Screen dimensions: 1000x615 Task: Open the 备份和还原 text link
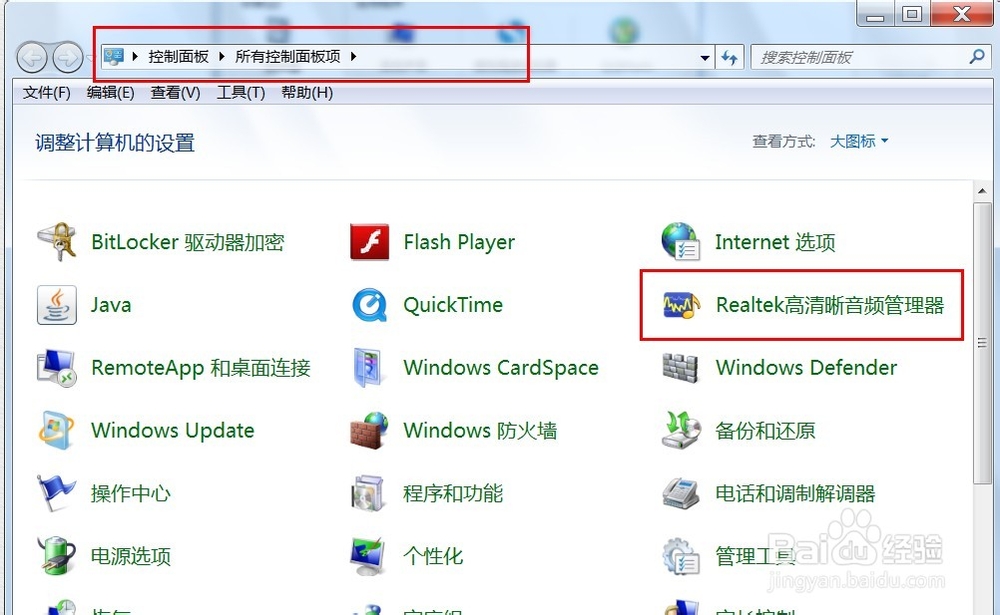coord(765,431)
